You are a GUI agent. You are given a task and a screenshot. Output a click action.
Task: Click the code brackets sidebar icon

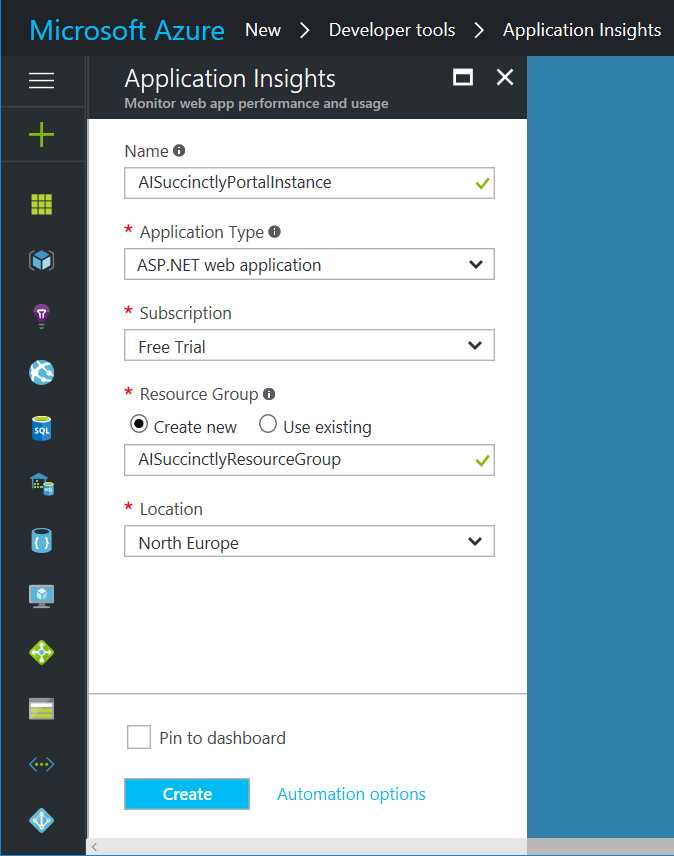(x=43, y=763)
